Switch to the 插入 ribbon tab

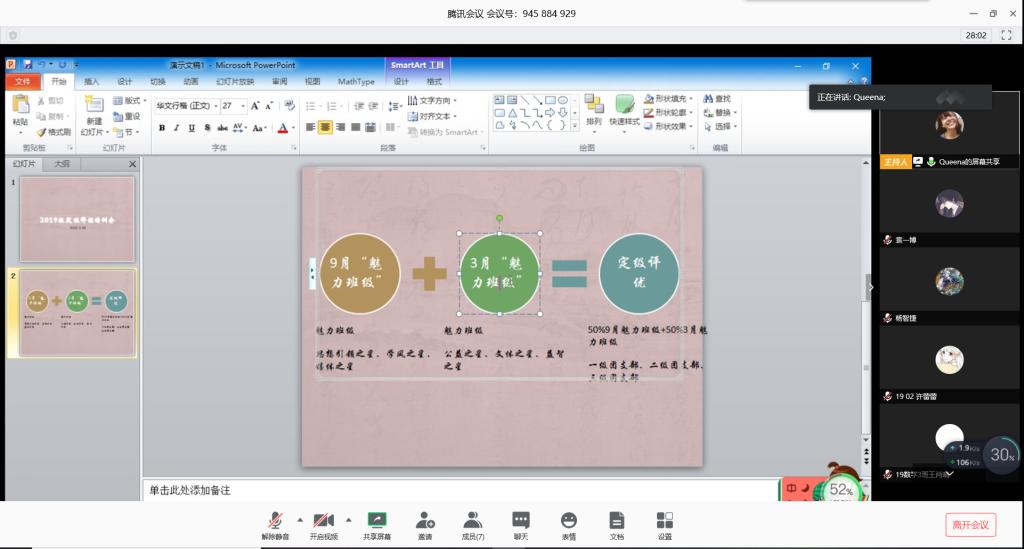coord(91,82)
